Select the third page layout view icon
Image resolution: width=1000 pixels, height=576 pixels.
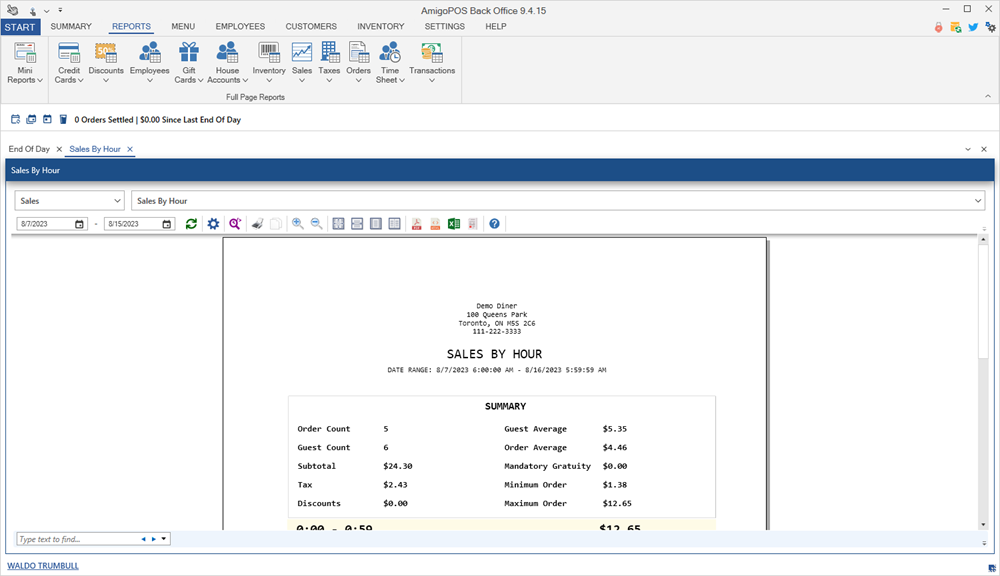pos(376,224)
